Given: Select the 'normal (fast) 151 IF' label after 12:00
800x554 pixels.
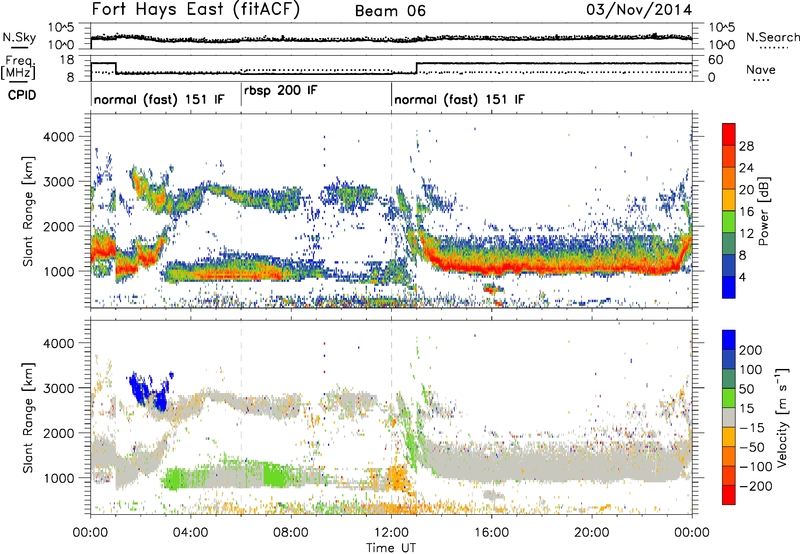Looking at the screenshot, I should [x=459, y=99].
